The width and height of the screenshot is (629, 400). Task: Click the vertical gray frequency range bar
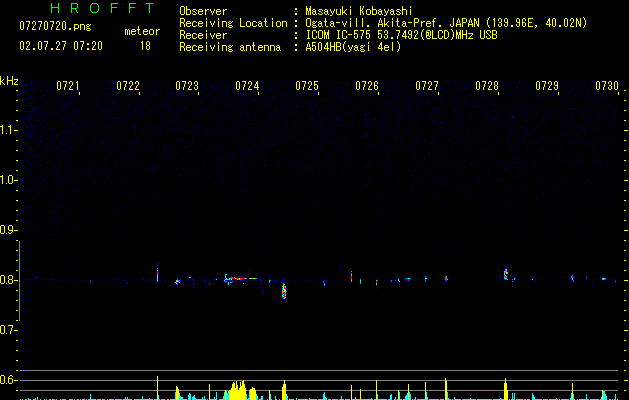pyautogui.click(x=20, y=281)
